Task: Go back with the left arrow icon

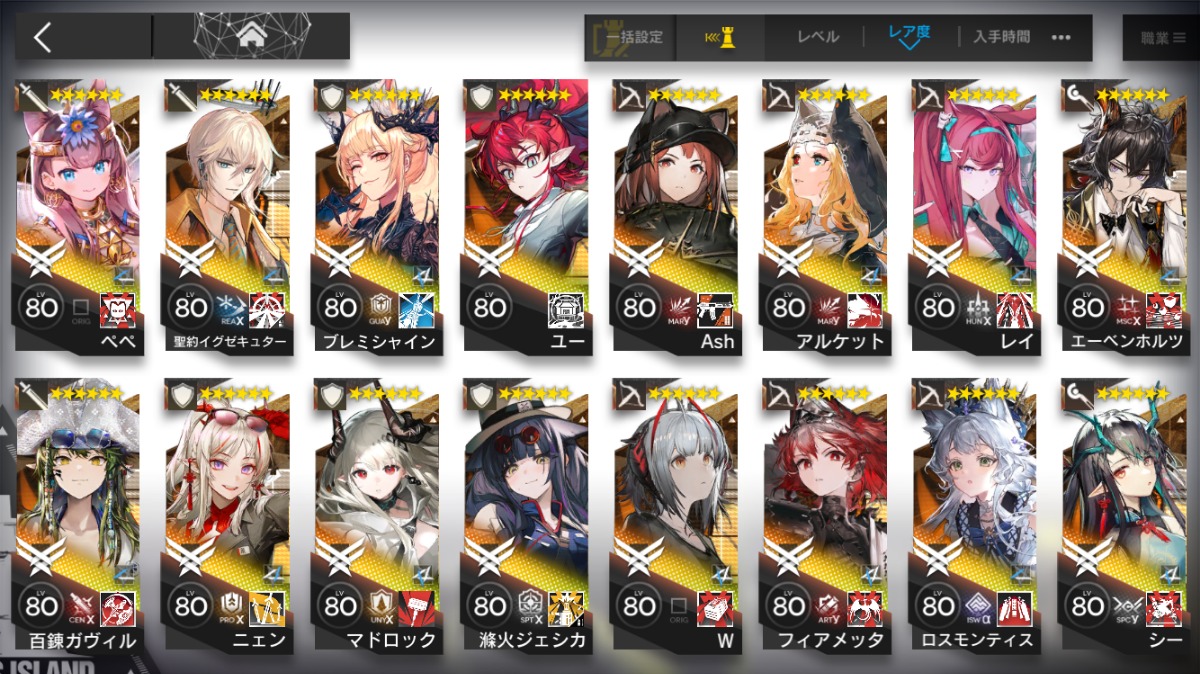Action: [42, 37]
